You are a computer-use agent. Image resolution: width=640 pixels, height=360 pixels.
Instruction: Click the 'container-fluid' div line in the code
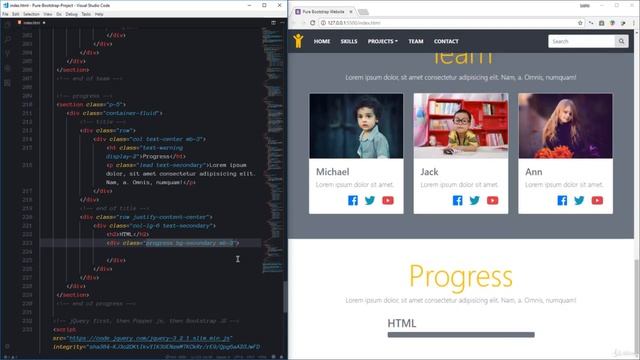tap(115, 113)
